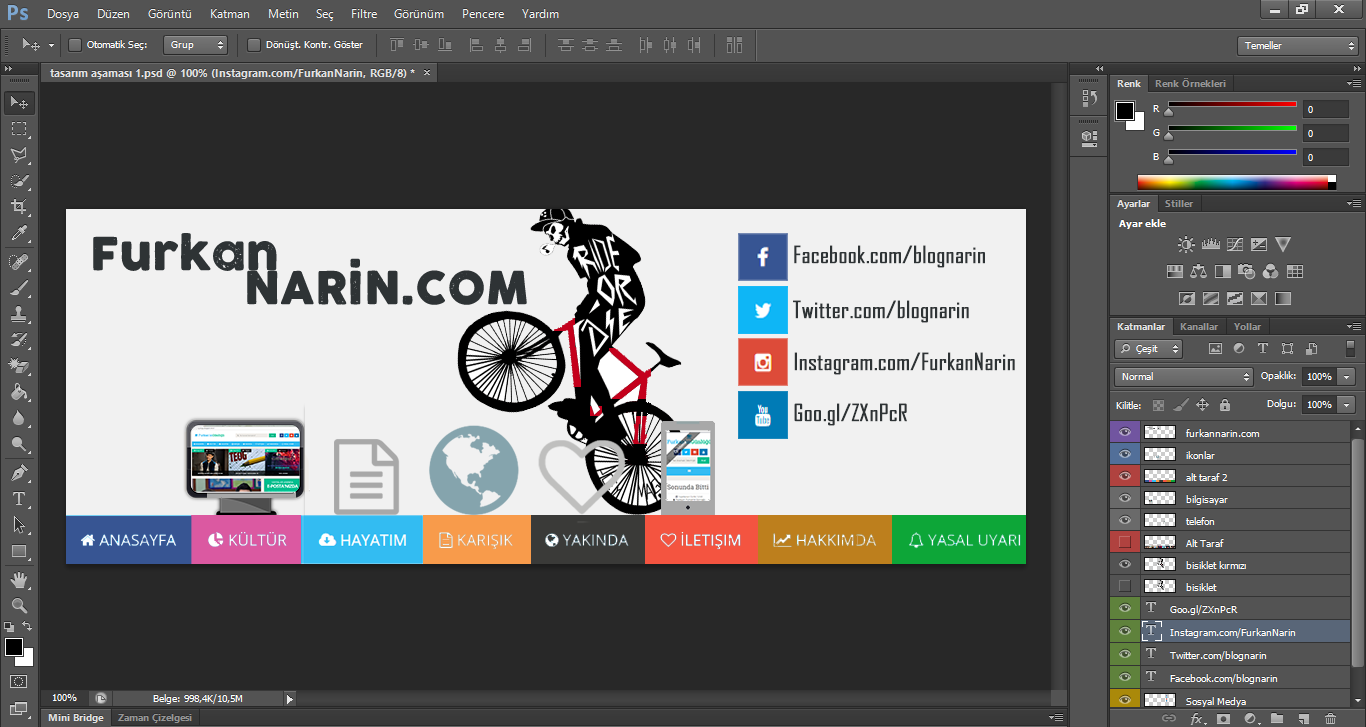The height and width of the screenshot is (727, 1366).
Task: Select the Polygonal Lasso tool
Action: 19,155
